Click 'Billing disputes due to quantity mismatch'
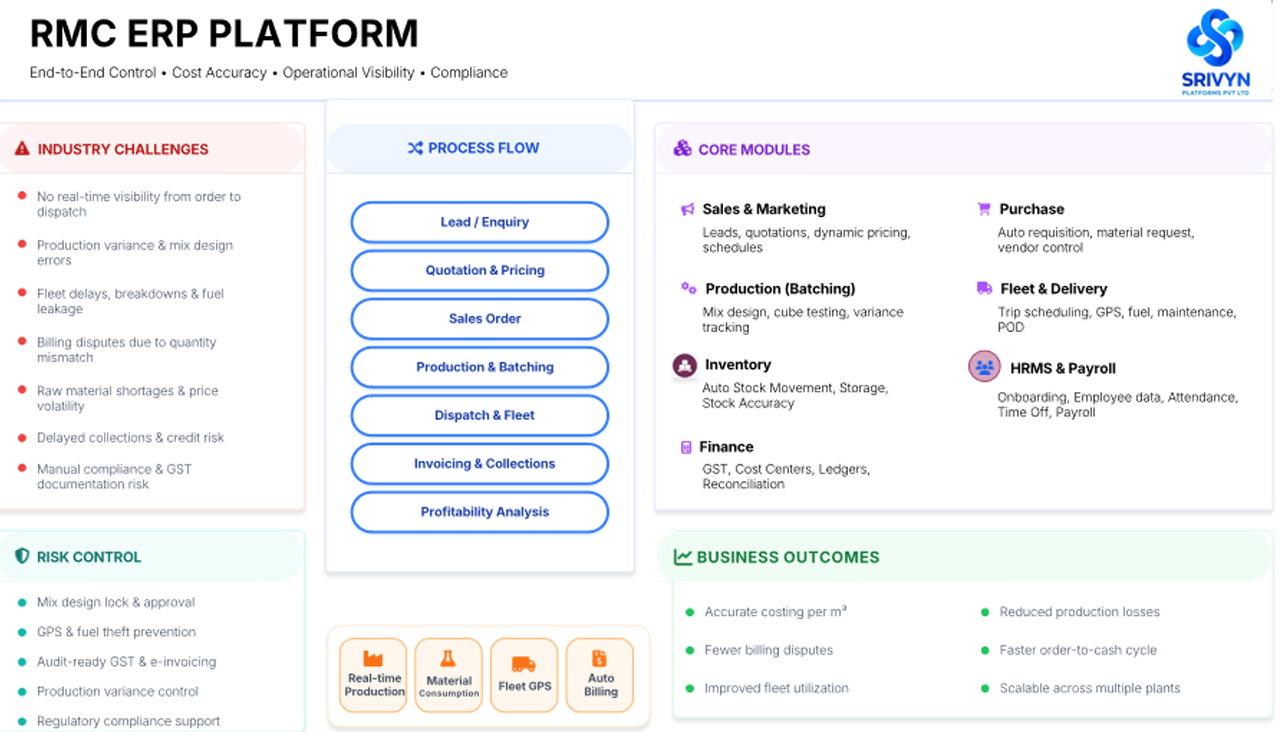Screen dimensions: 1280x732 [127, 350]
